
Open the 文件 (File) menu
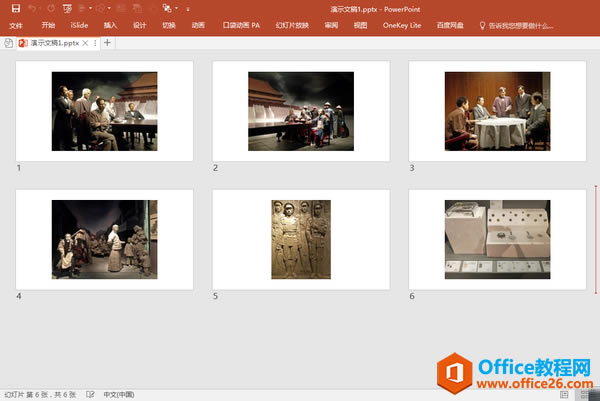16,26
